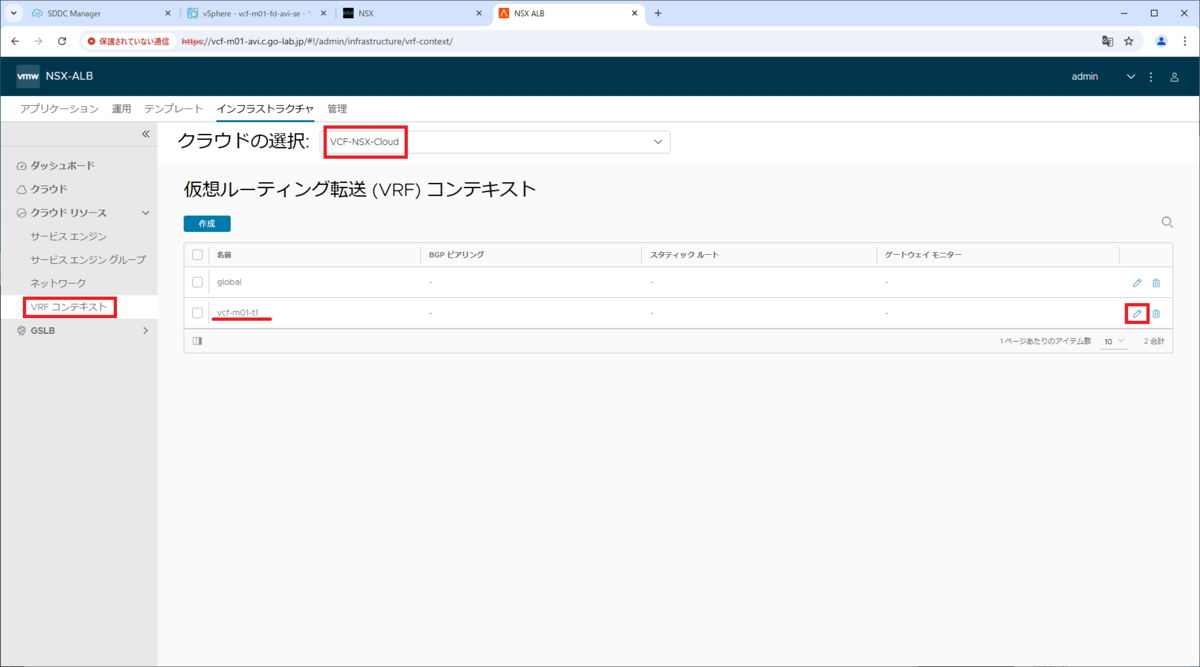Open the three-dot menu in NSX-ALB header
Viewport: 1200px width, 667px height.
1151,77
